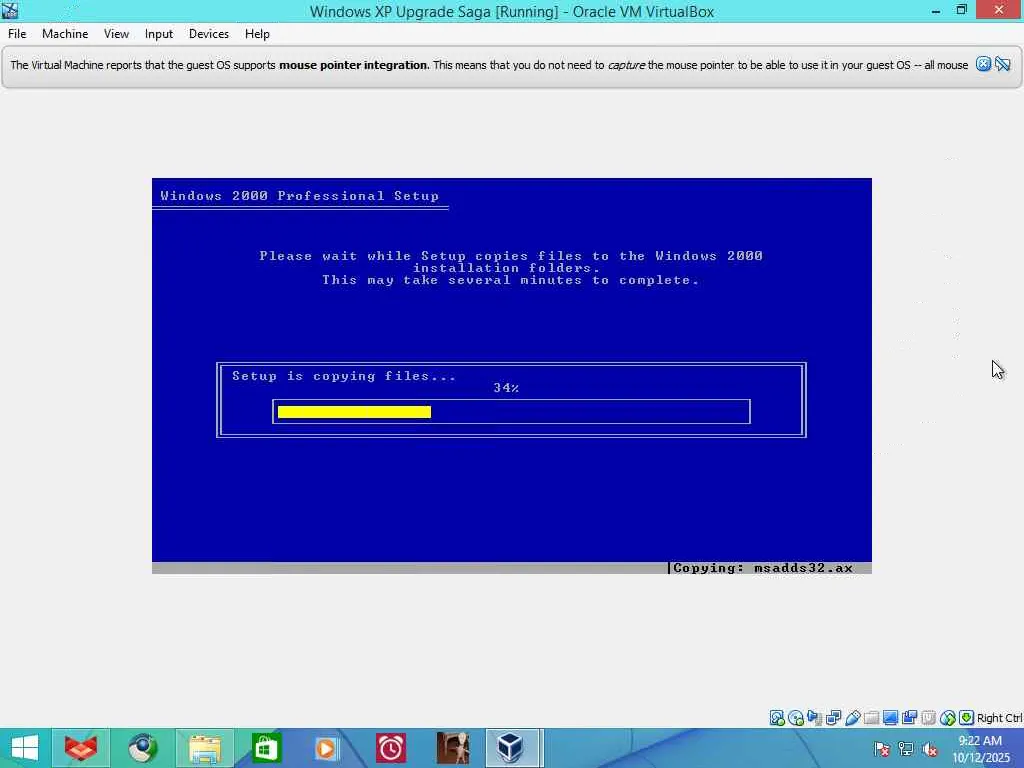Open the Machine menu
Viewport: 1024px width, 768px height.
coord(65,34)
